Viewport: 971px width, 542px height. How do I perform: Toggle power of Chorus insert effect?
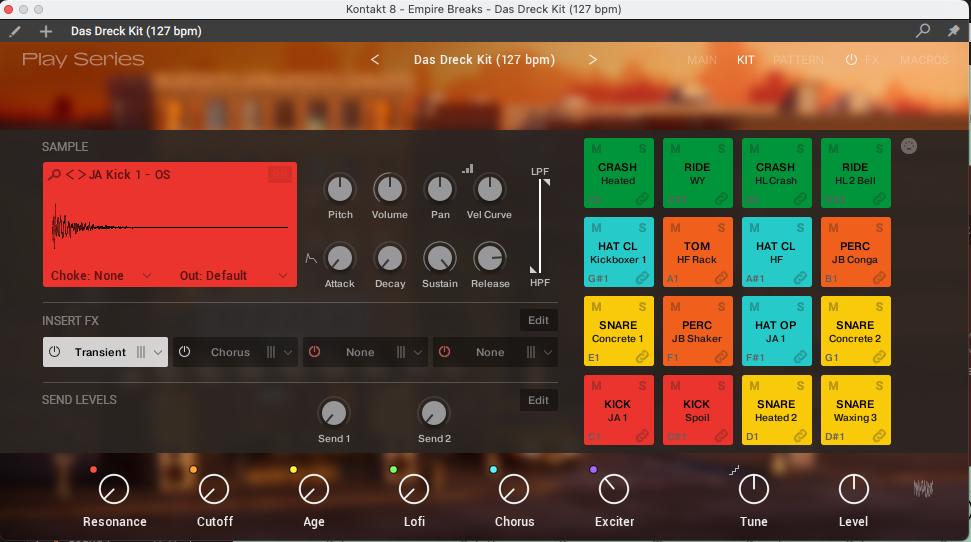185,352
